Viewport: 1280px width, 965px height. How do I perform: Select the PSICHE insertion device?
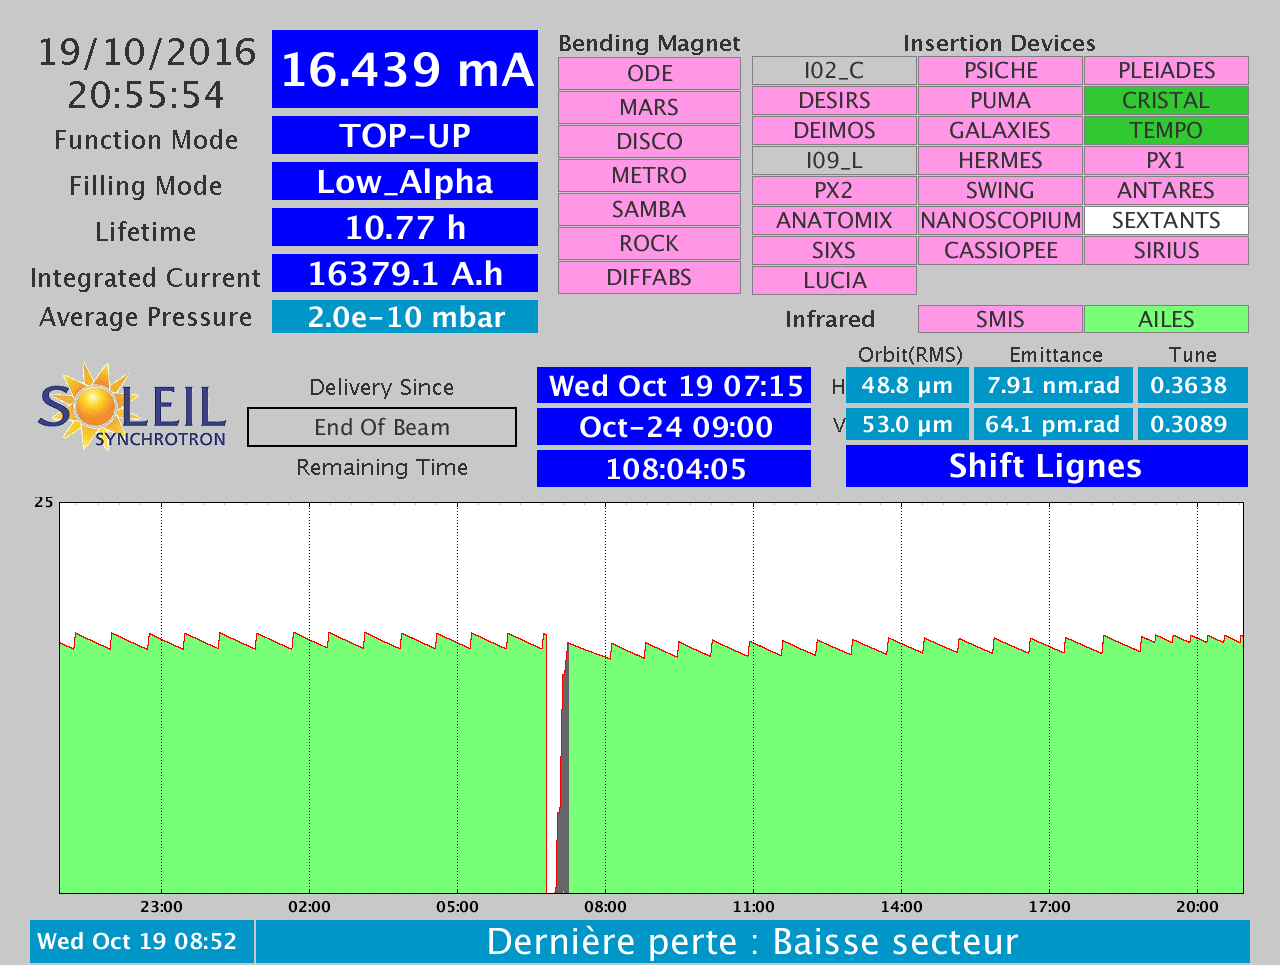click(1000, 71)
